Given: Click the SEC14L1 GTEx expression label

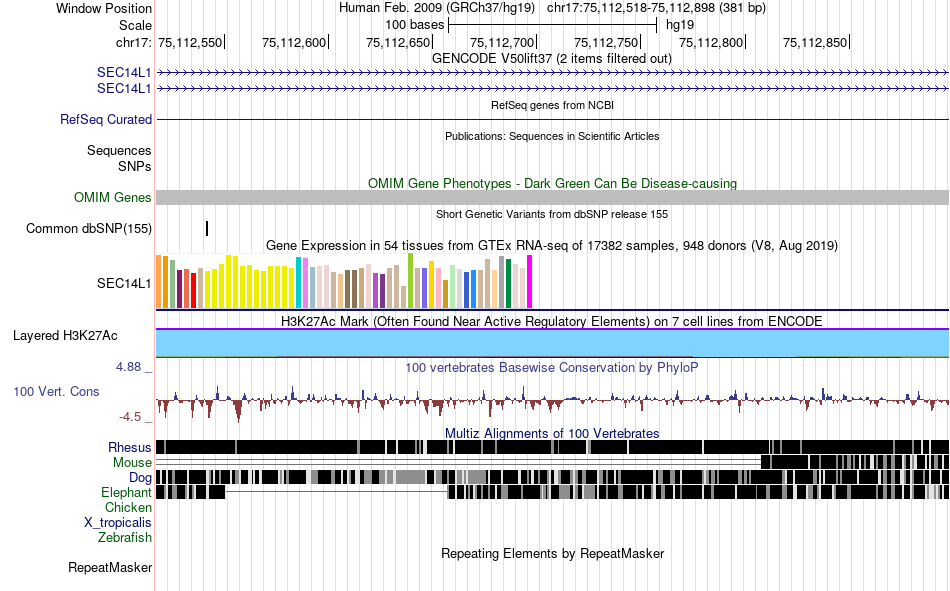Looking at the screenshot, I should click(124, 284).
